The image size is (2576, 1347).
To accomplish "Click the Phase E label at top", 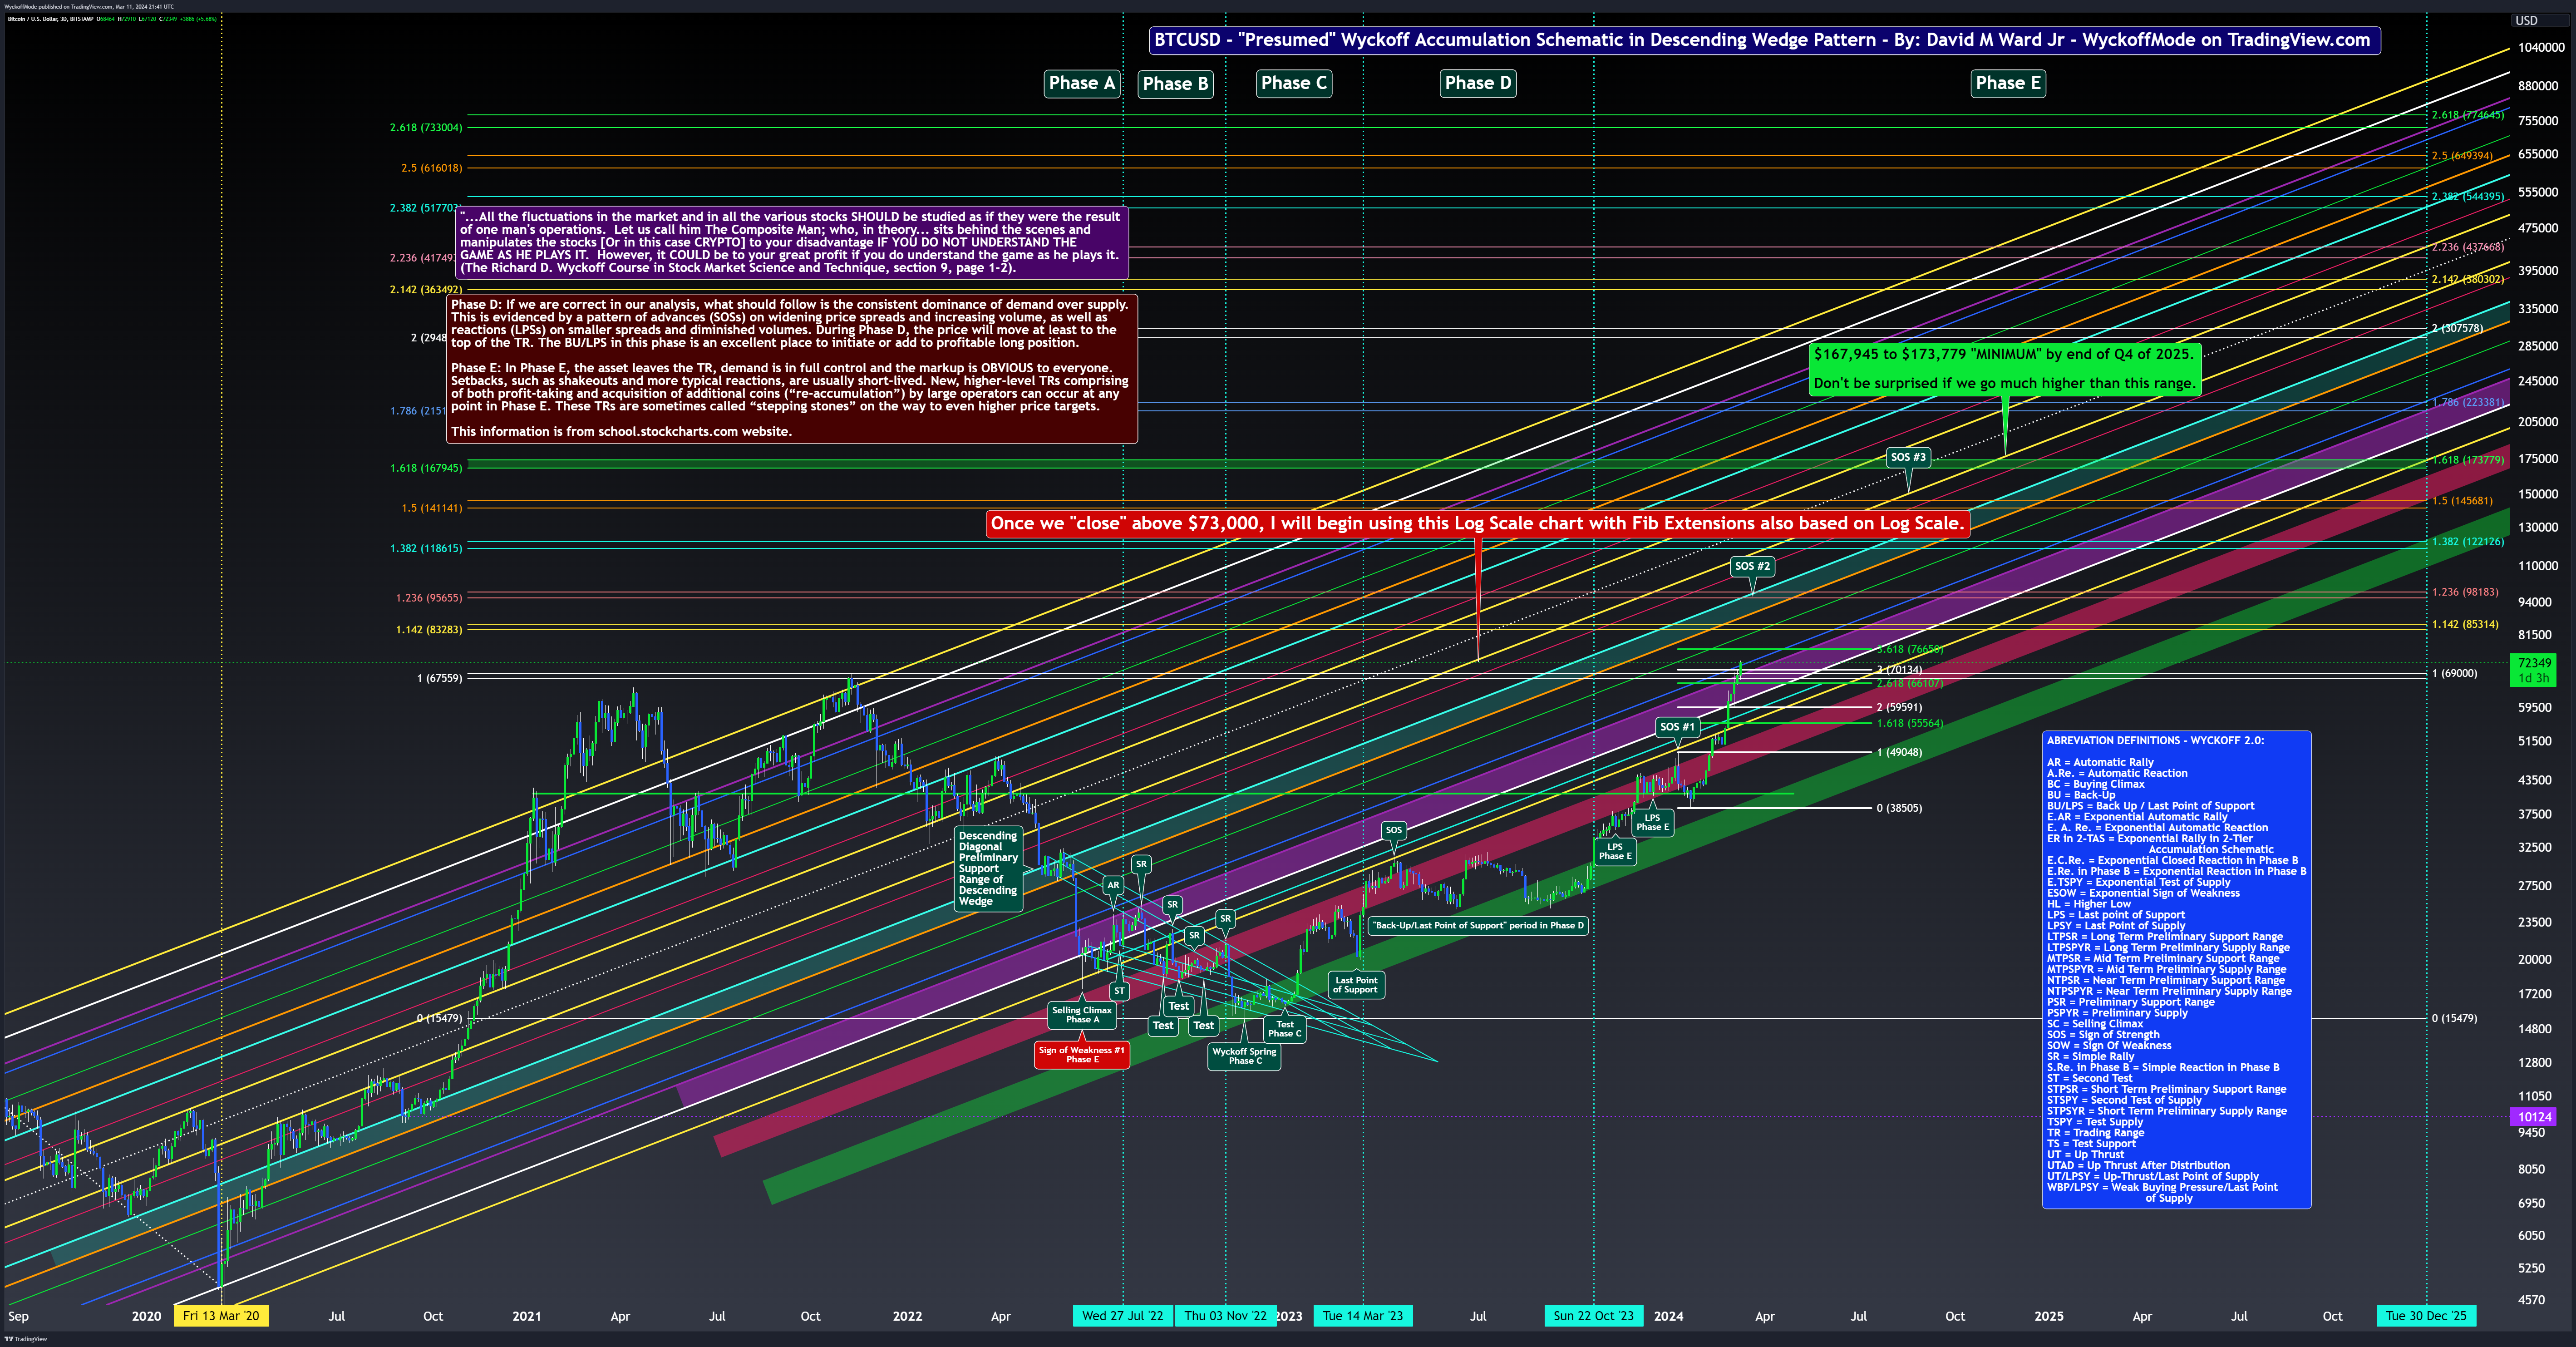I will (x=2008, y=83).
